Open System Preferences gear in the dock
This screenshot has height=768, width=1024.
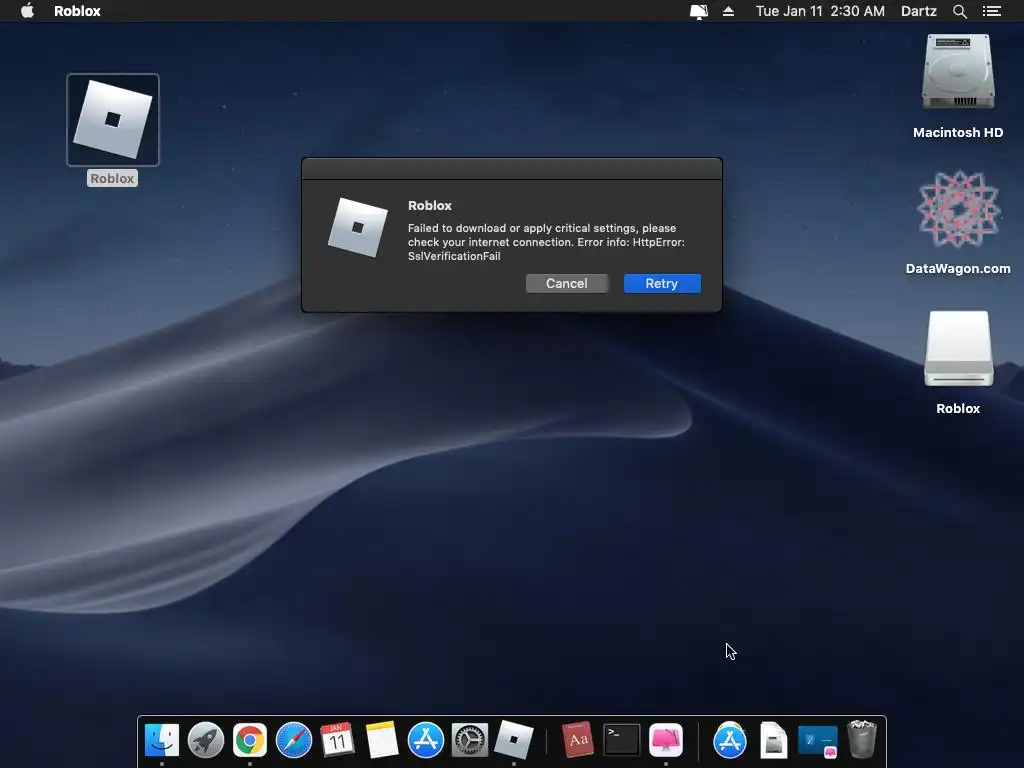coord(470,740)
